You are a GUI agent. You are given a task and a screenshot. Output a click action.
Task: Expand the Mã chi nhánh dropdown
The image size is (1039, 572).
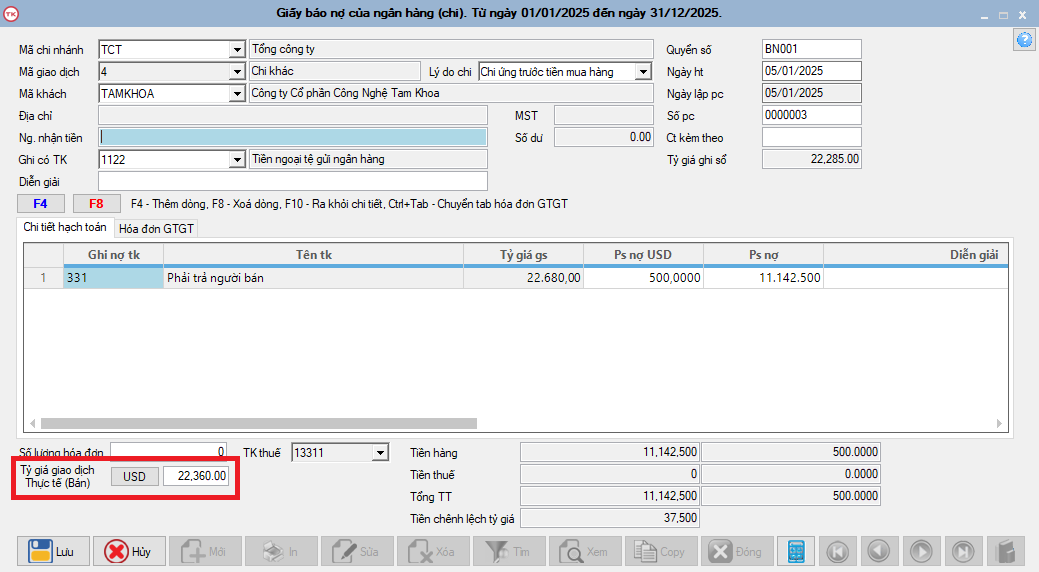[x=237, y=50]
